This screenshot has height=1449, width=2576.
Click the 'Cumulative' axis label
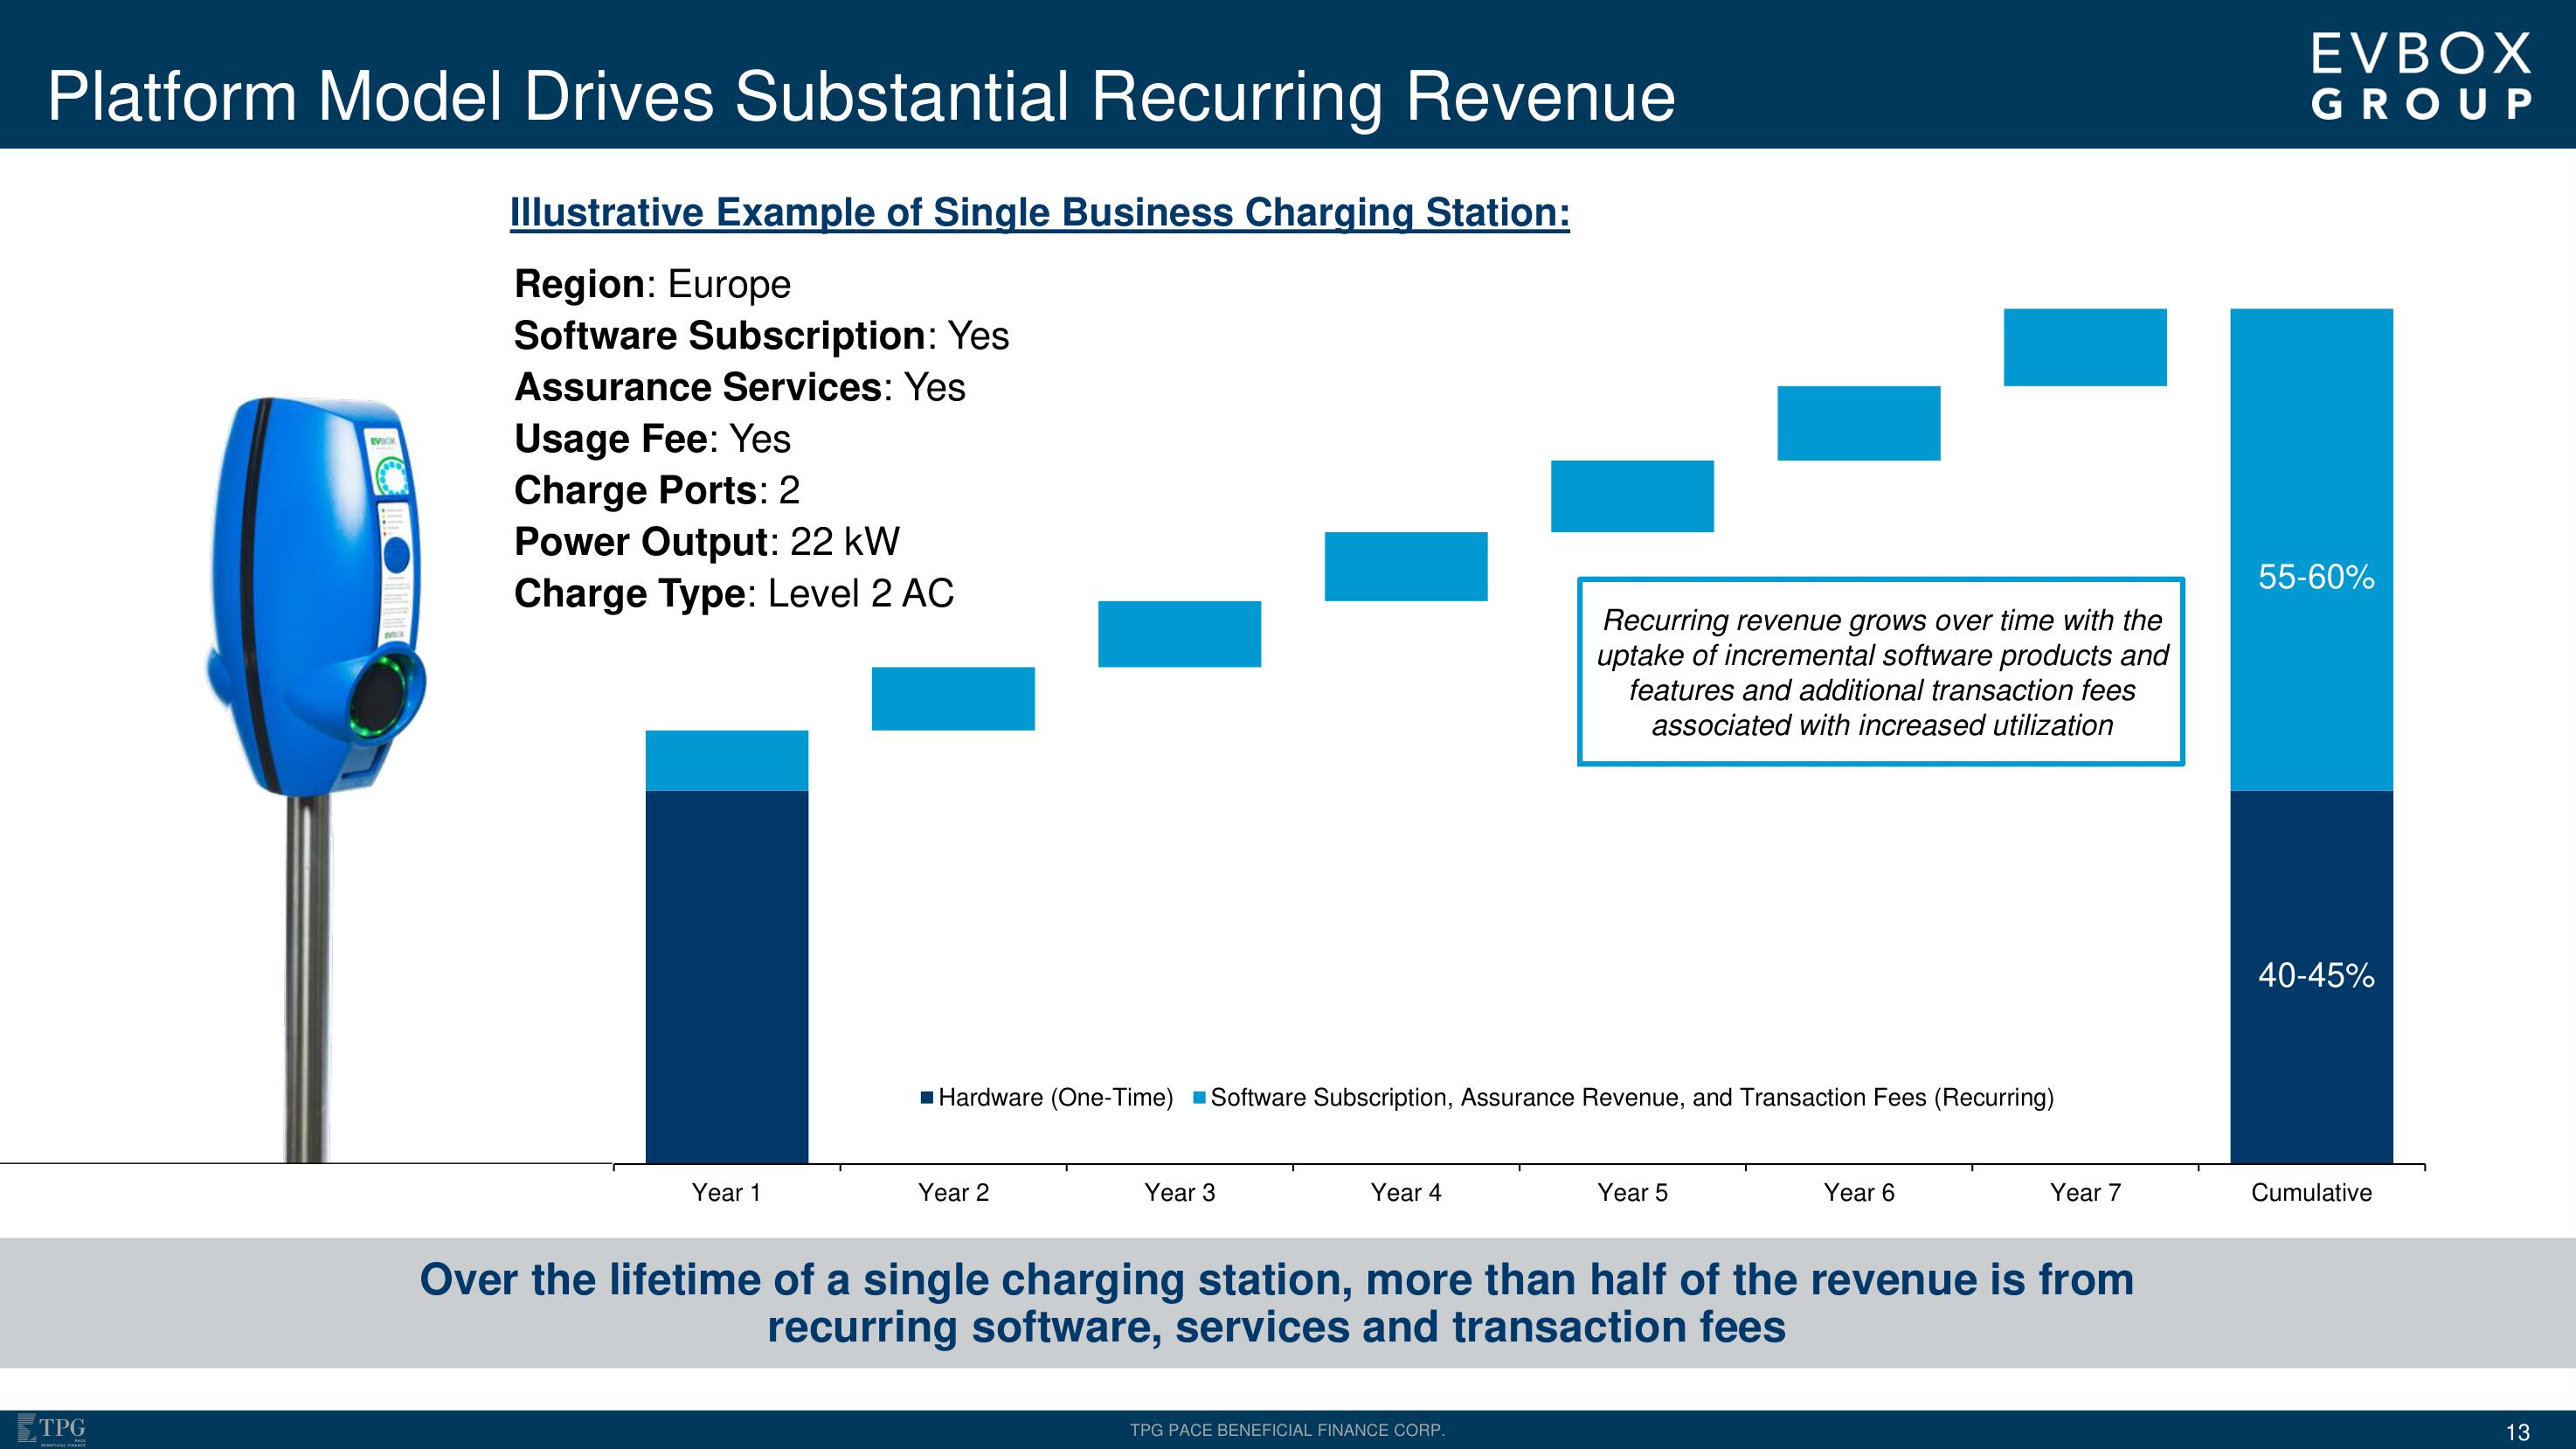coord(2311,1193)
